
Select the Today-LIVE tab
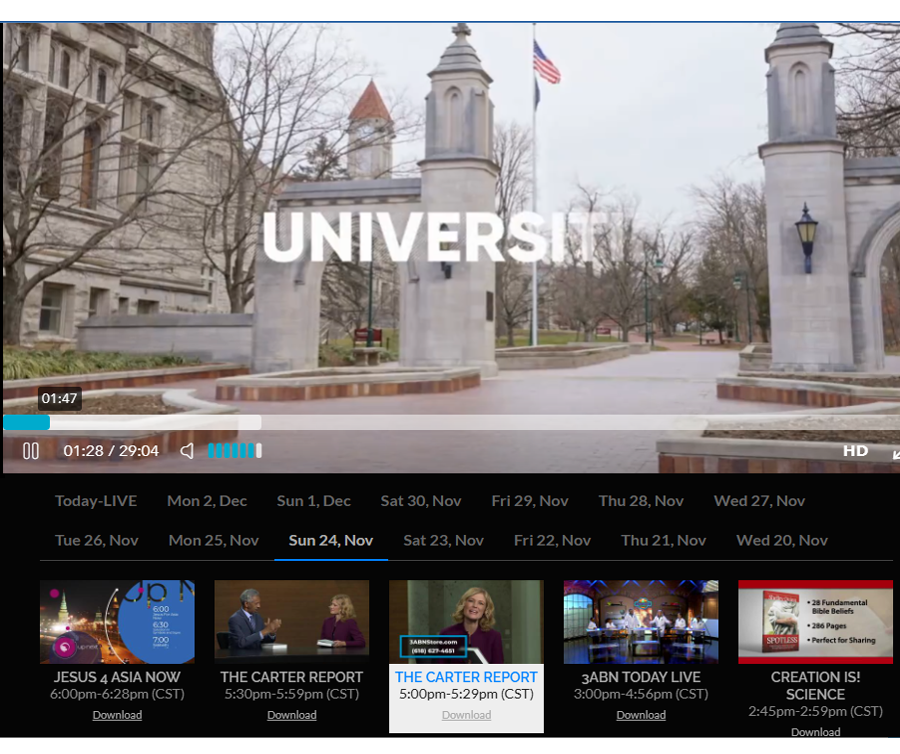(96, 501)
